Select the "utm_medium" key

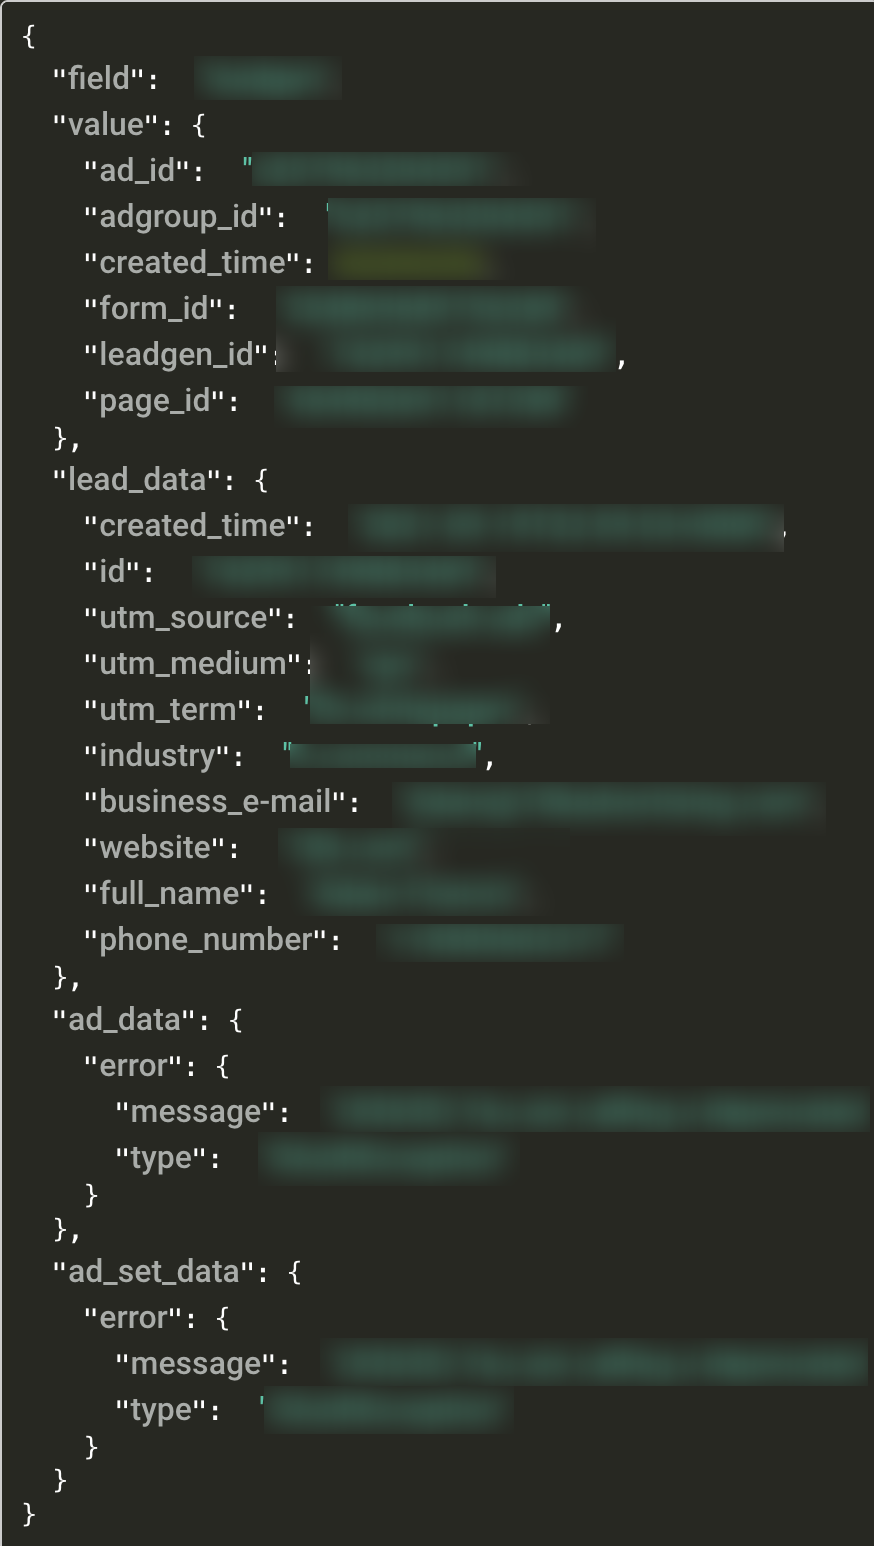194,663
